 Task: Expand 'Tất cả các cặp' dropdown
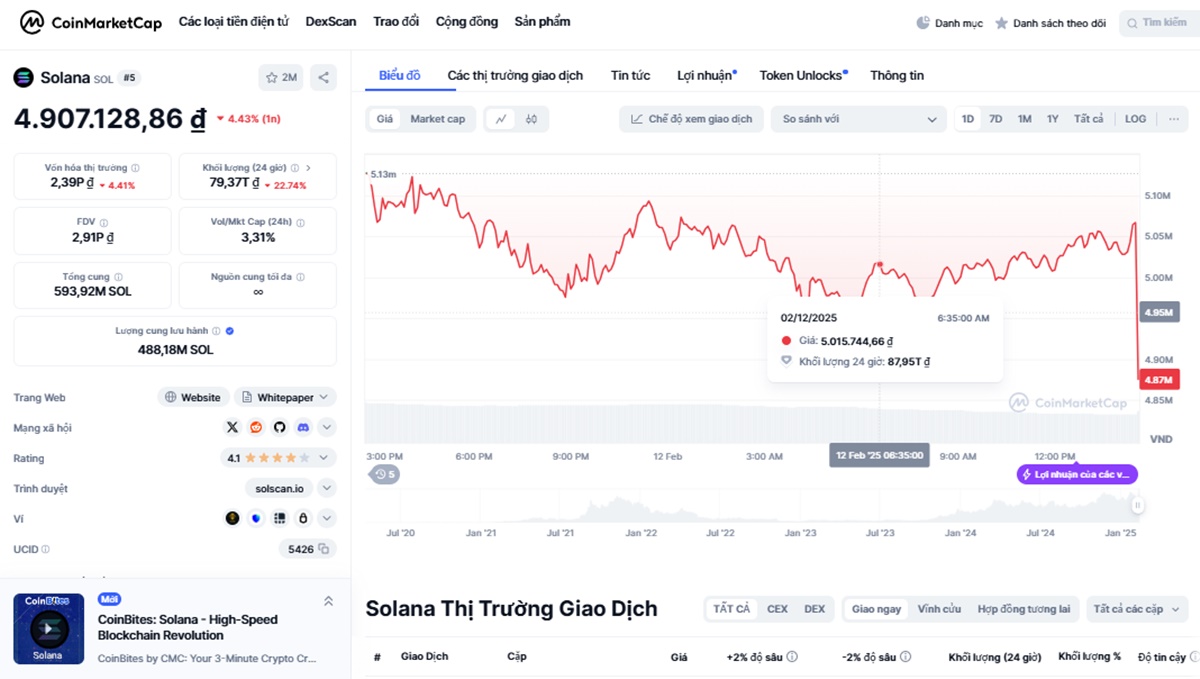tap(1136, 609)
